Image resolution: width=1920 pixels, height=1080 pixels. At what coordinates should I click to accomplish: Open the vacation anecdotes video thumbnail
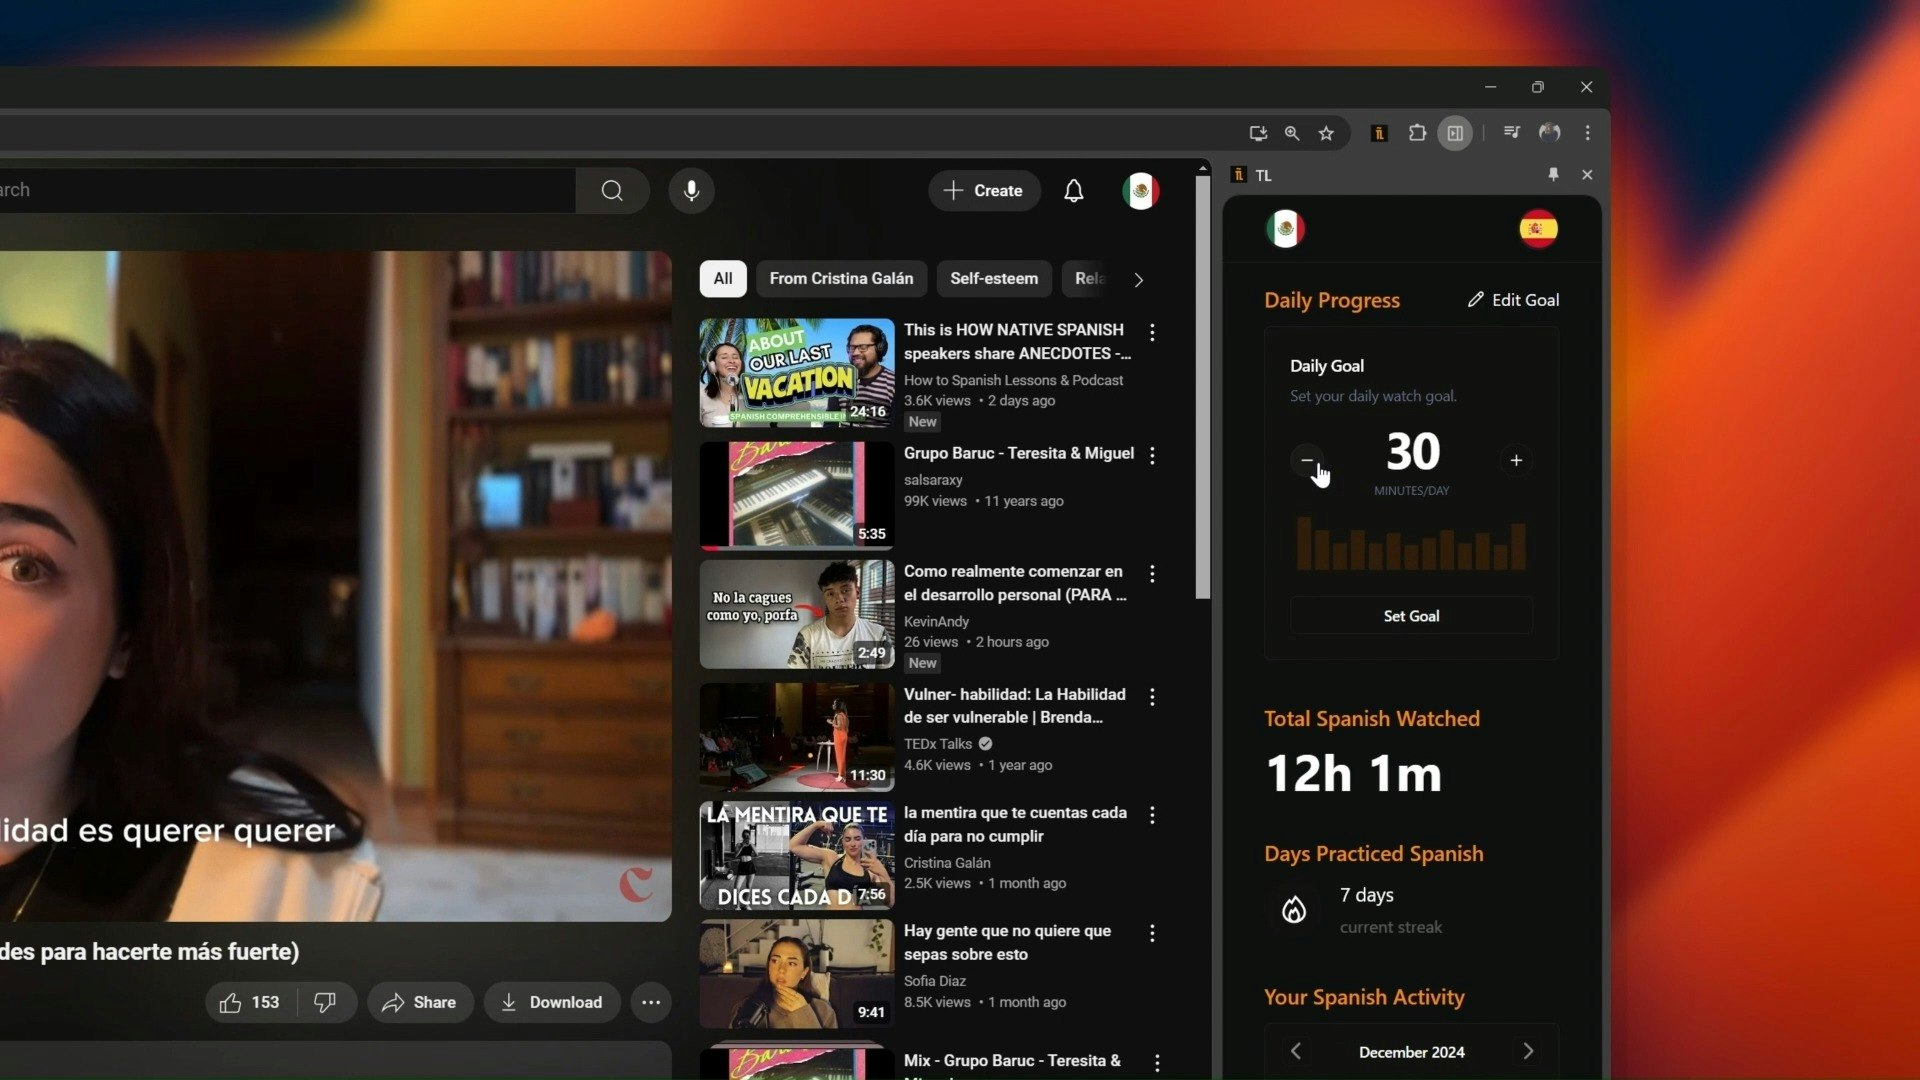click(795, 372)
